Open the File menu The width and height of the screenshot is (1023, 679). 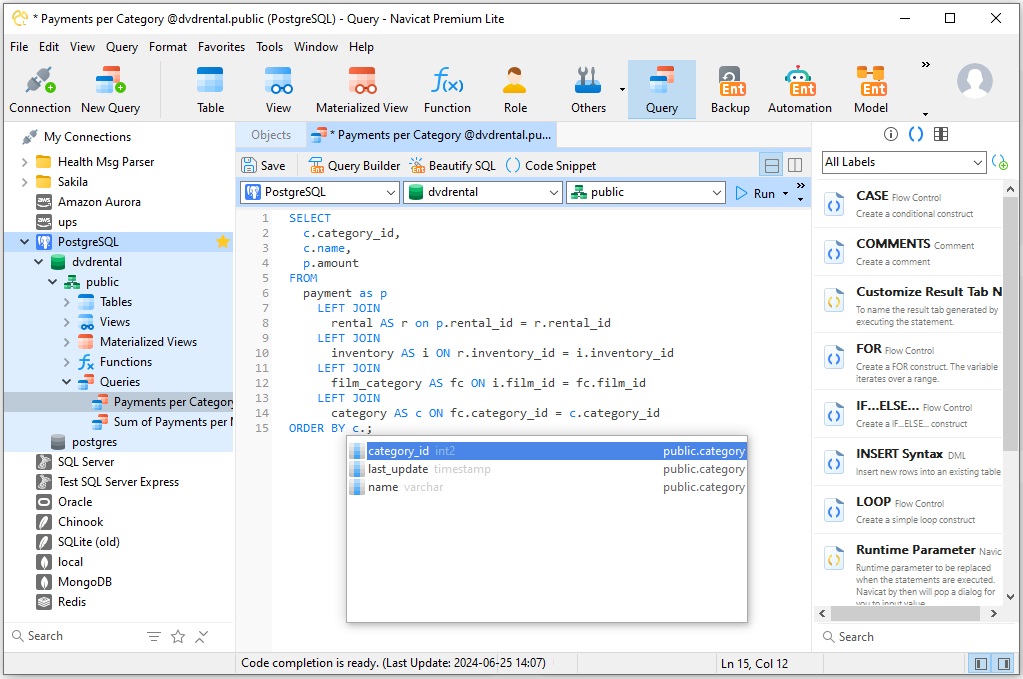(x=19, y=47)
